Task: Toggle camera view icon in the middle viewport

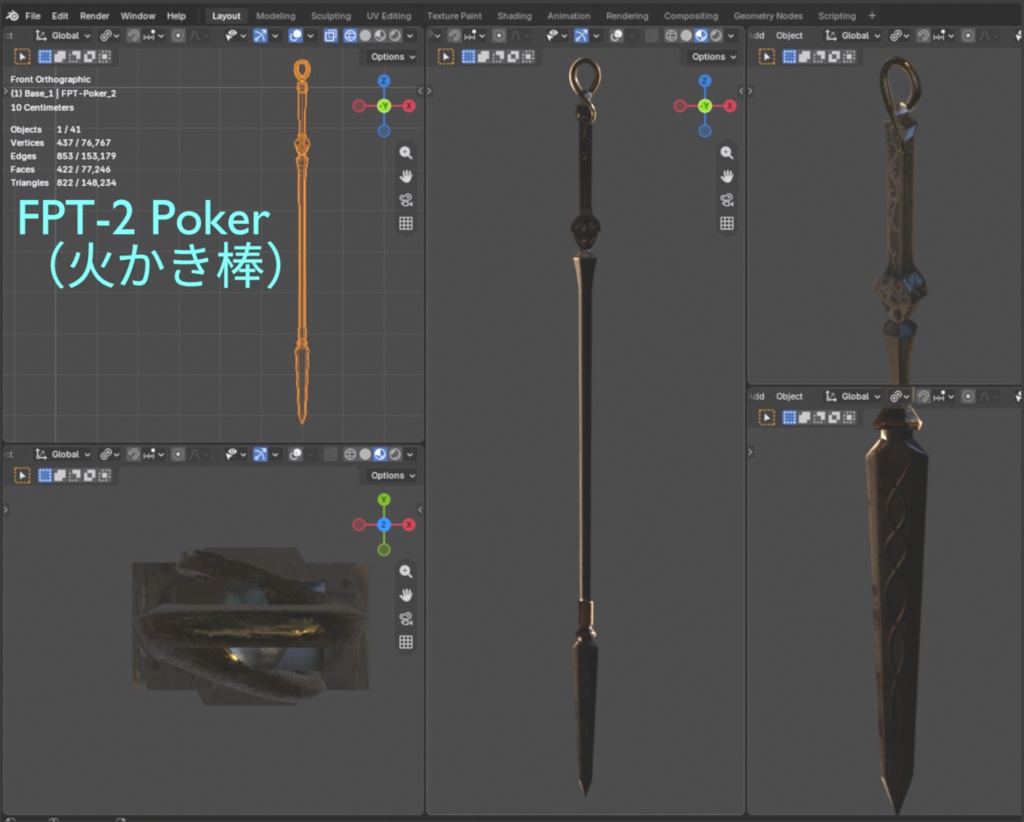Action: tap(727, 200)
